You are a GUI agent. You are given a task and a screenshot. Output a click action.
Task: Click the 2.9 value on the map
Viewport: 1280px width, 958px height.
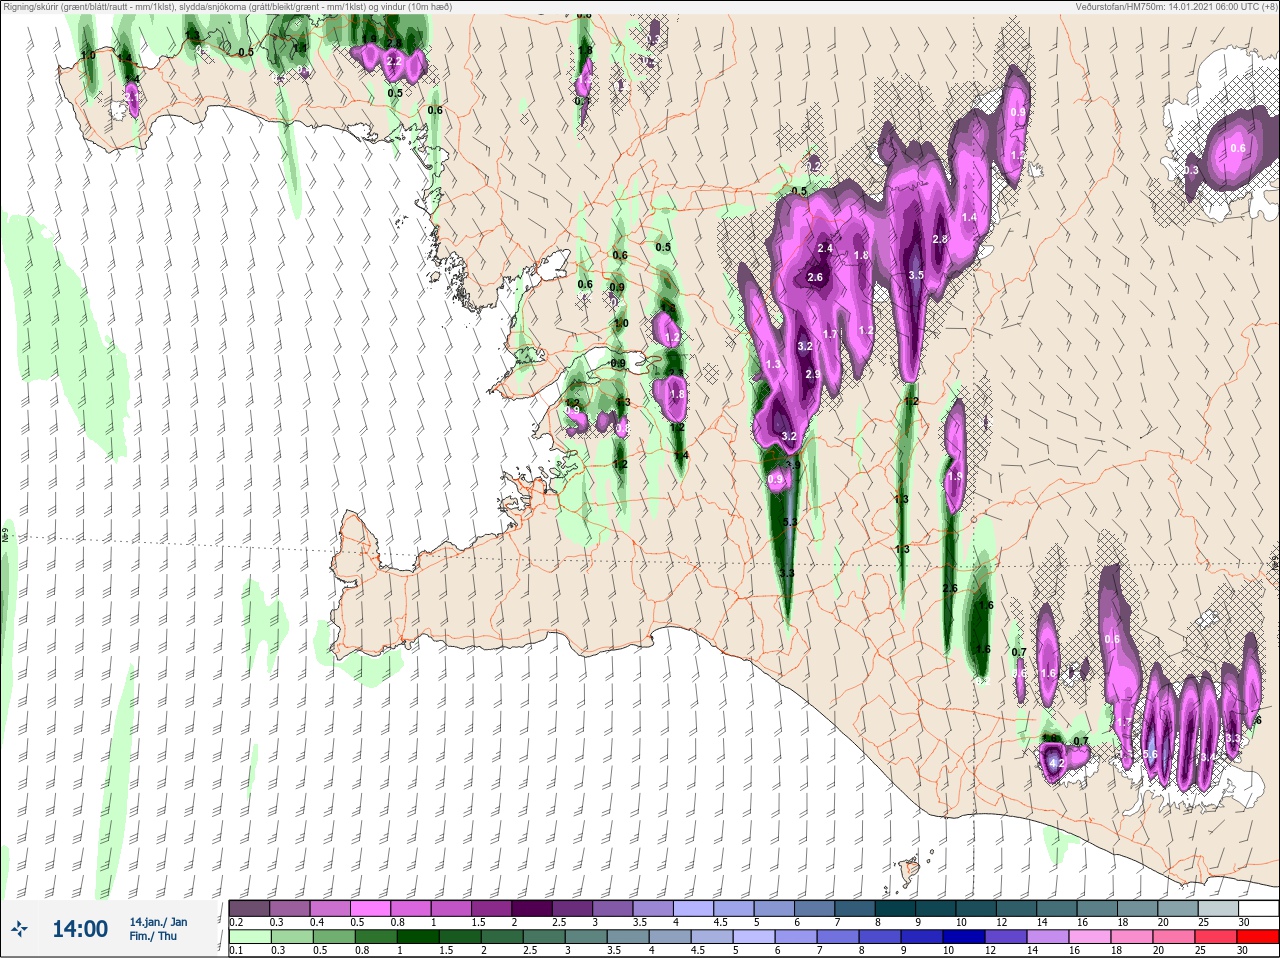(813, 374)
